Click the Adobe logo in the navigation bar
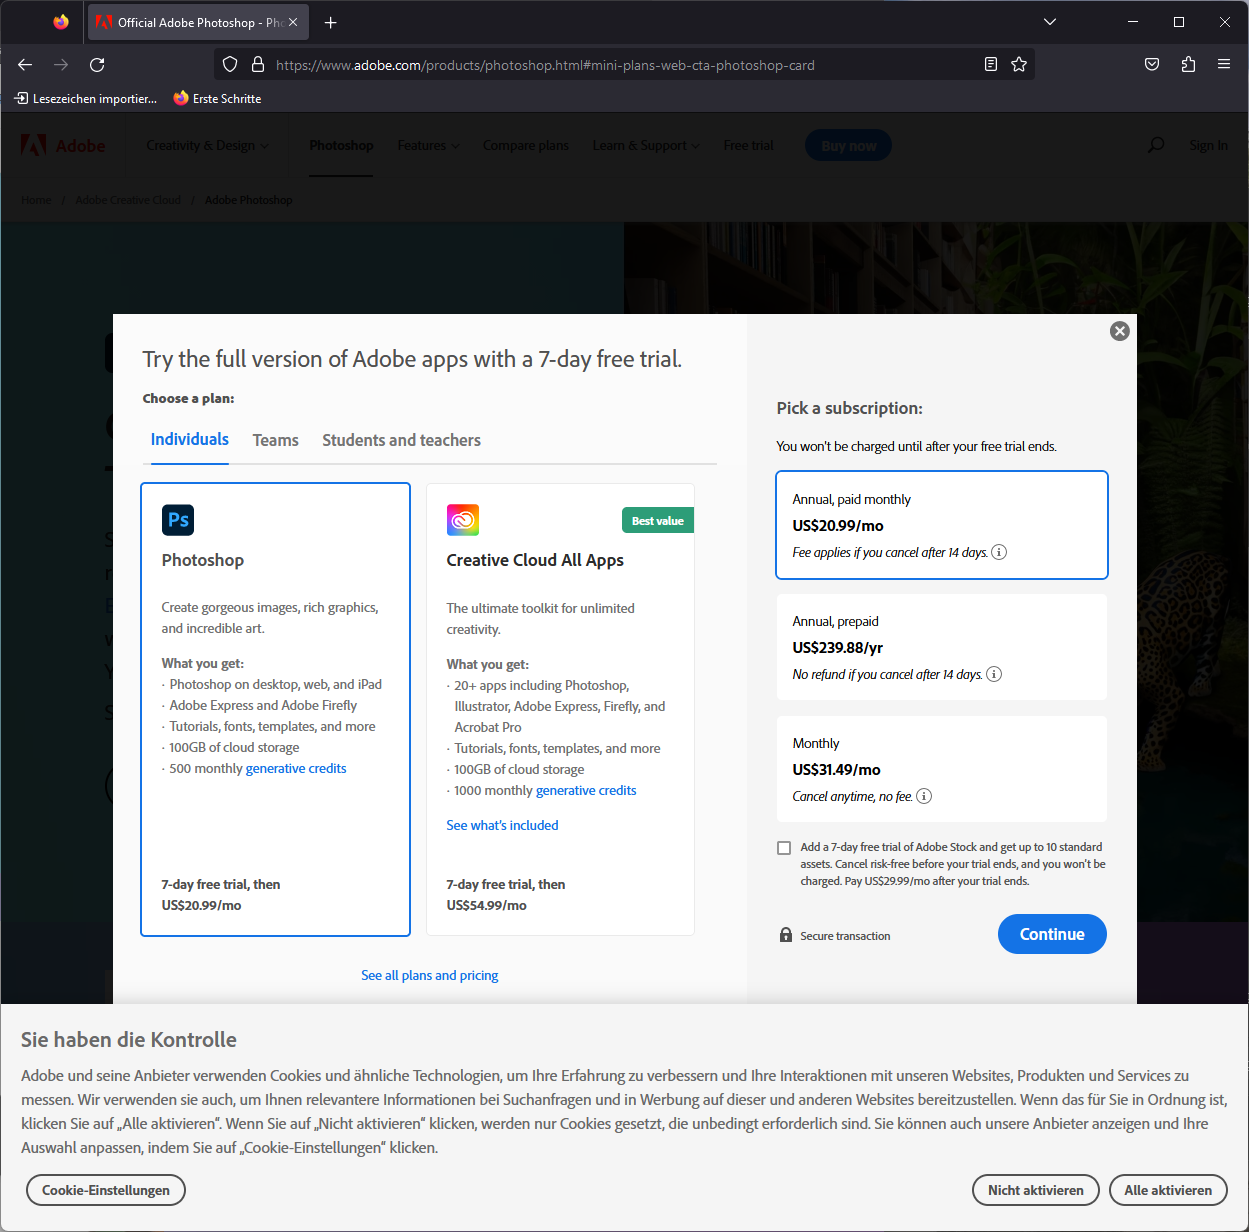 [62, 145]
